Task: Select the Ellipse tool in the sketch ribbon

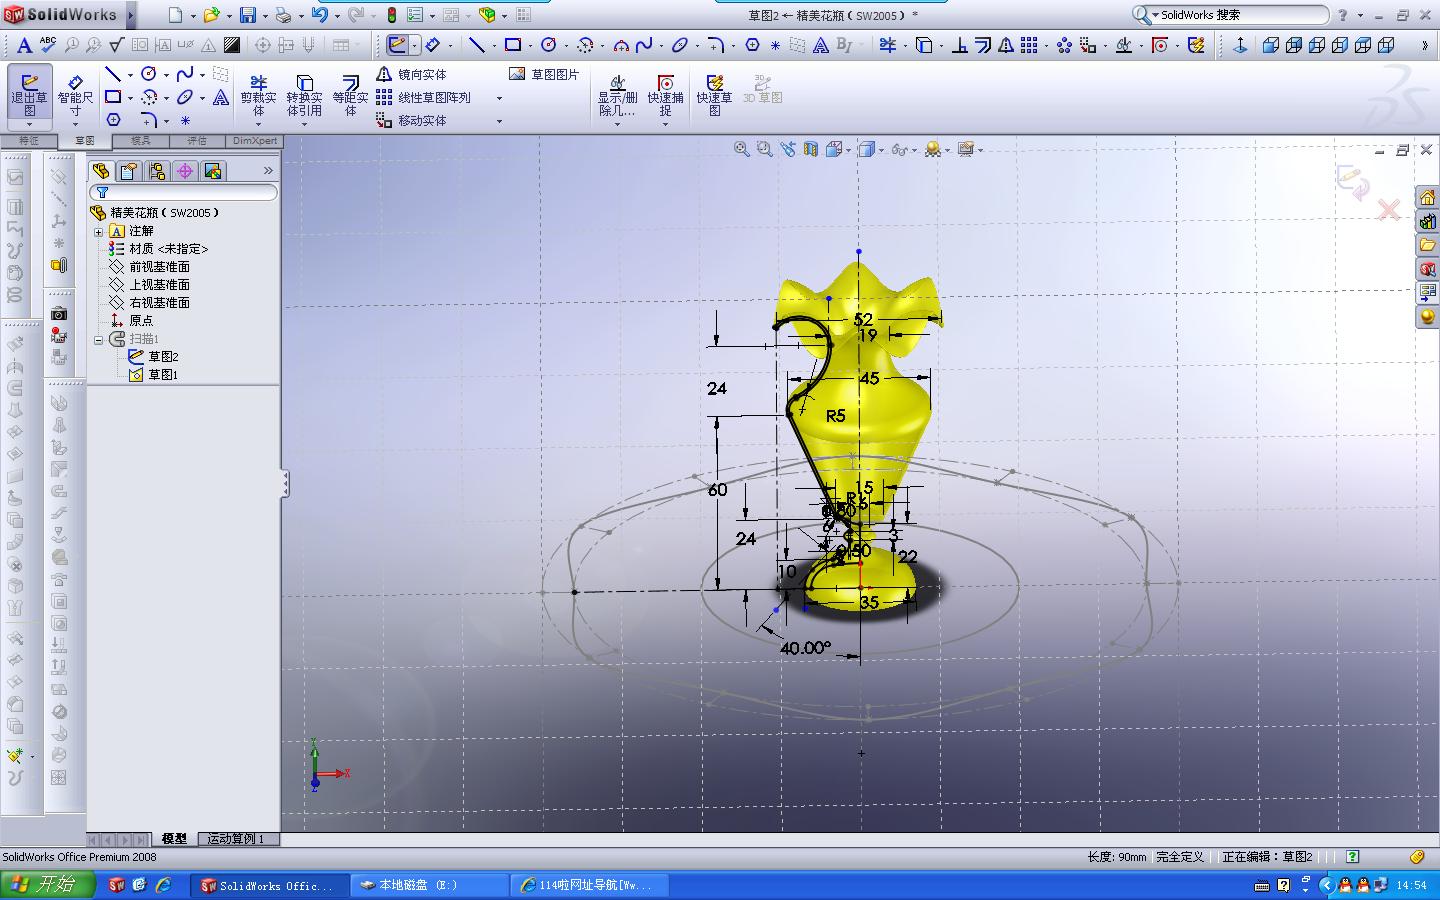Action: click(185, 97)
